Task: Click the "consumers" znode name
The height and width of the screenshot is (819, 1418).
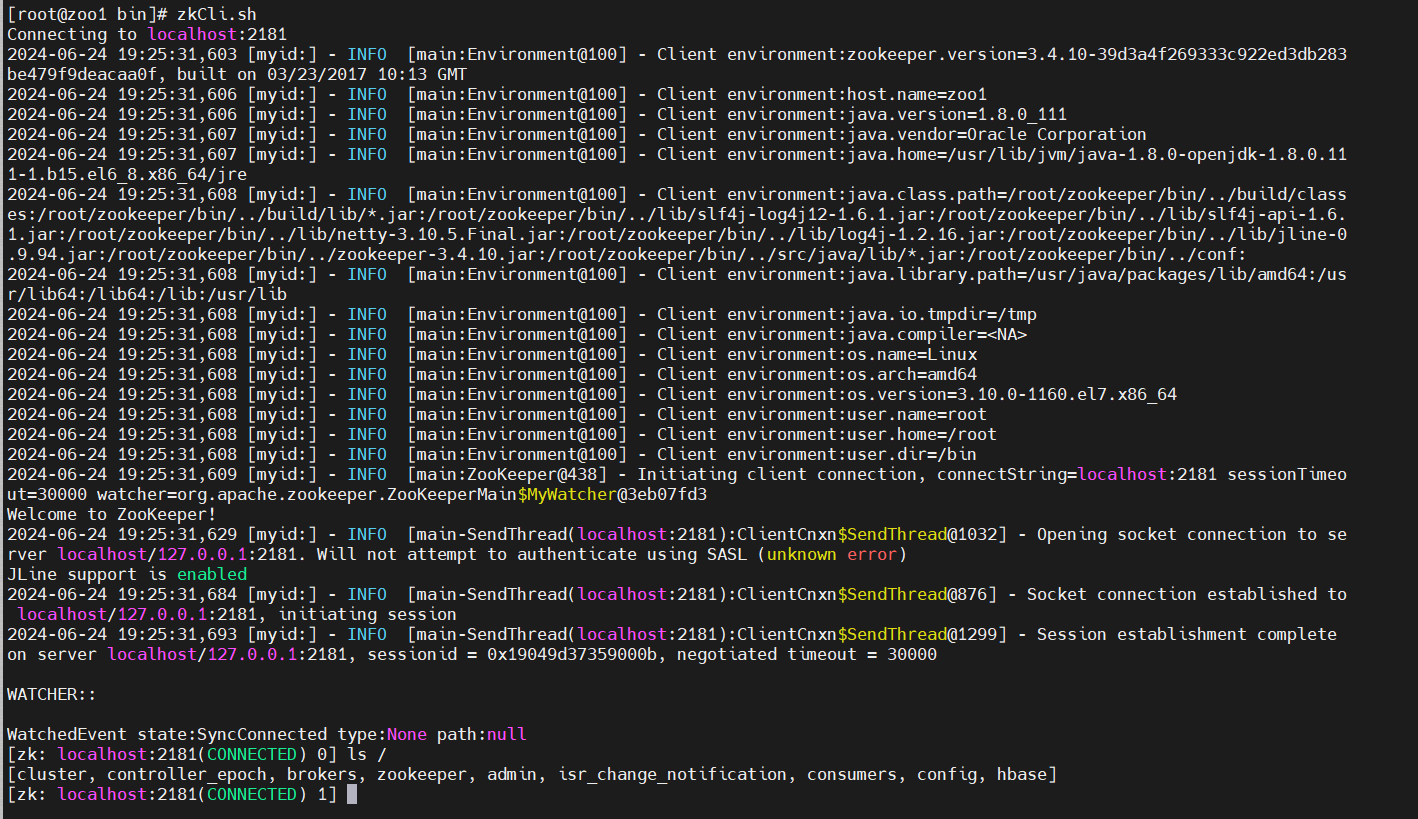Action: tap(852, 774)
